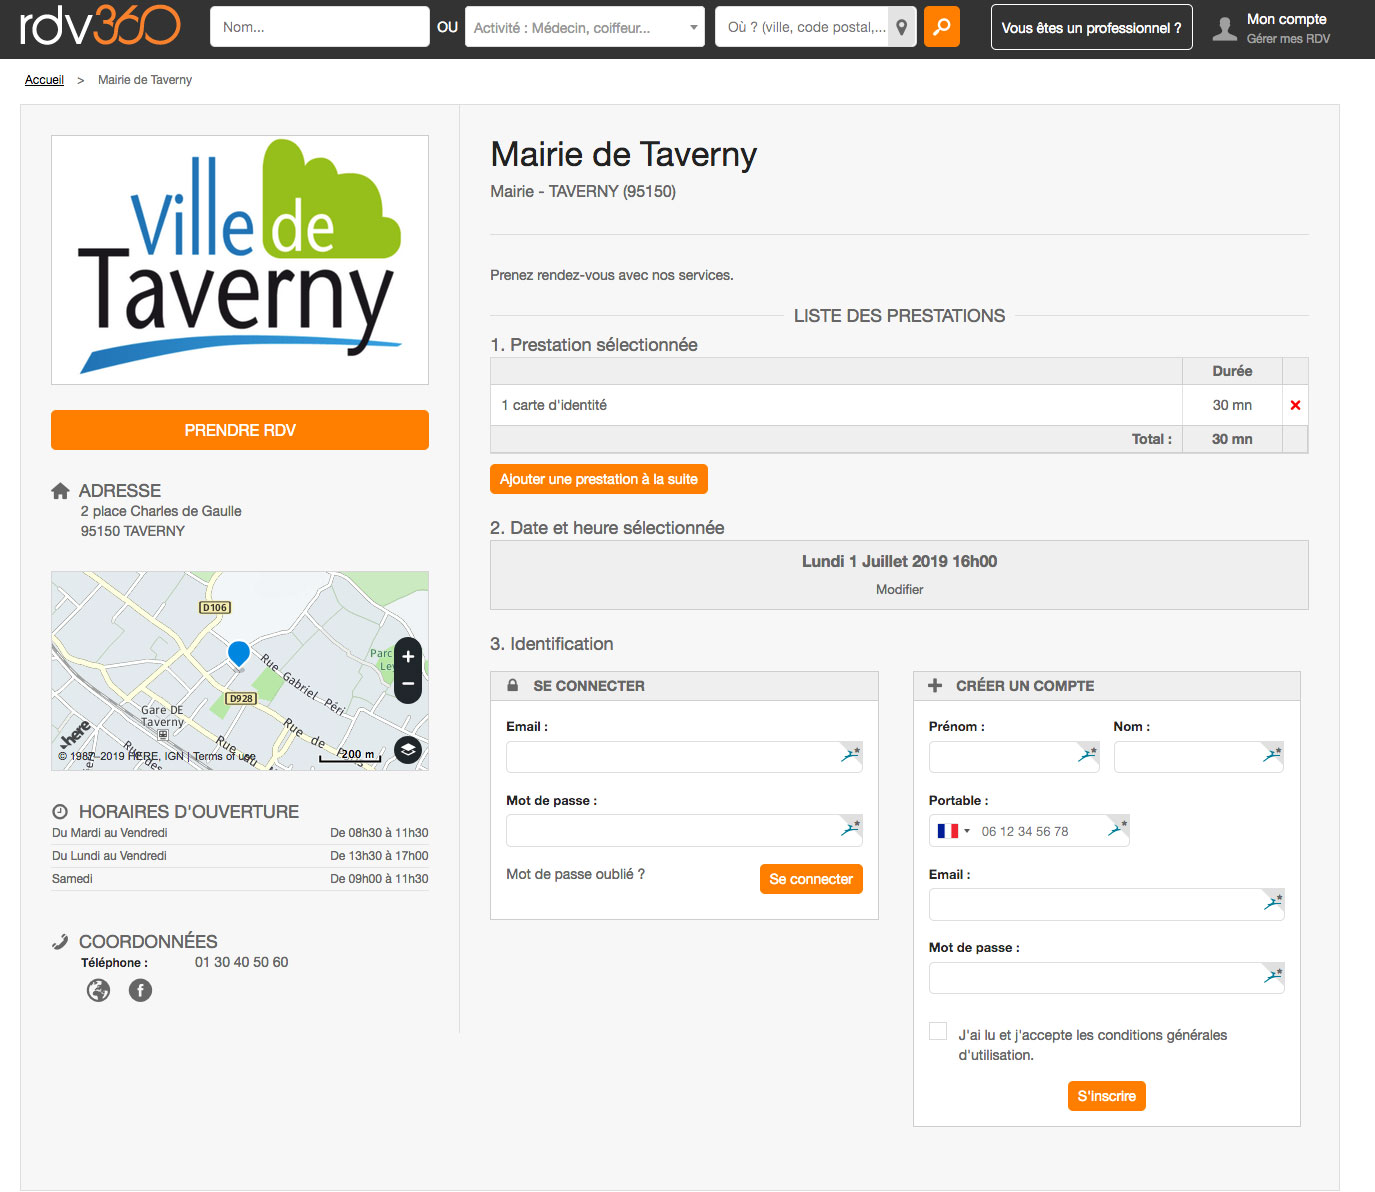The image size is (1375, 1192).
Task: Open the Mot de passe oublié link
Action: 575,873
